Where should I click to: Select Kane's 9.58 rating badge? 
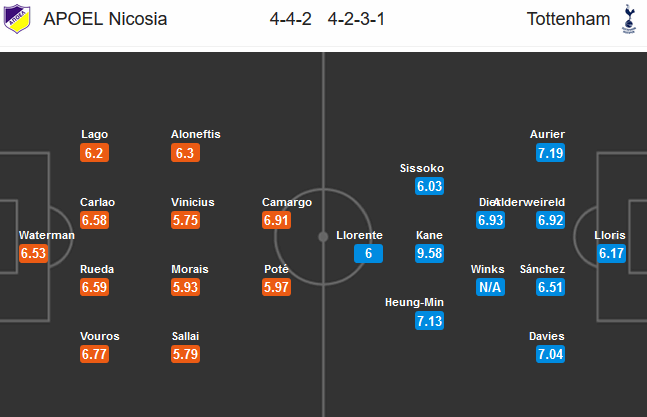point(430,253)
